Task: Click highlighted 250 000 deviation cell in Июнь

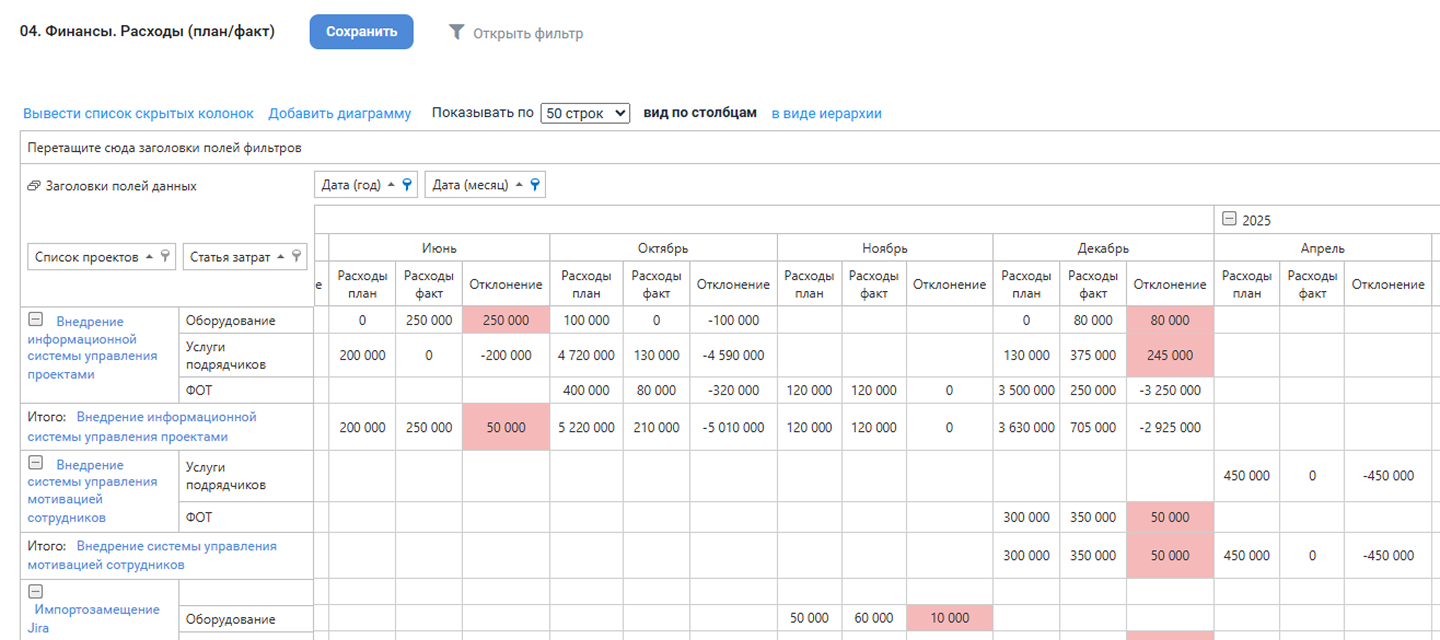Action: pos(505,320)
